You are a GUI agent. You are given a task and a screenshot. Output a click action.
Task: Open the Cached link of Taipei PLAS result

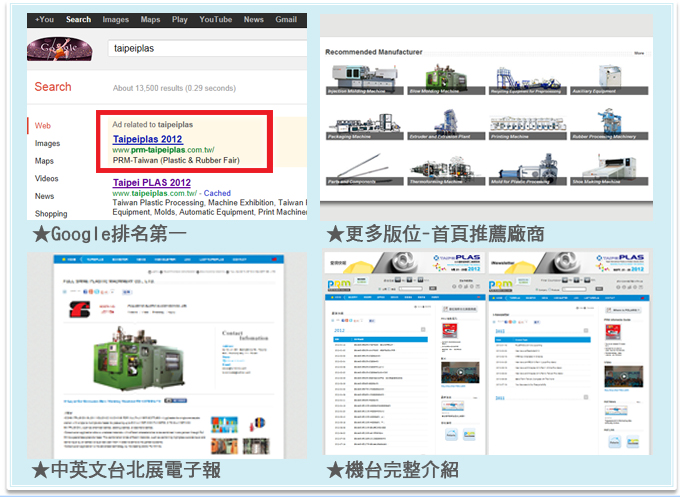[x=217, y=193]
